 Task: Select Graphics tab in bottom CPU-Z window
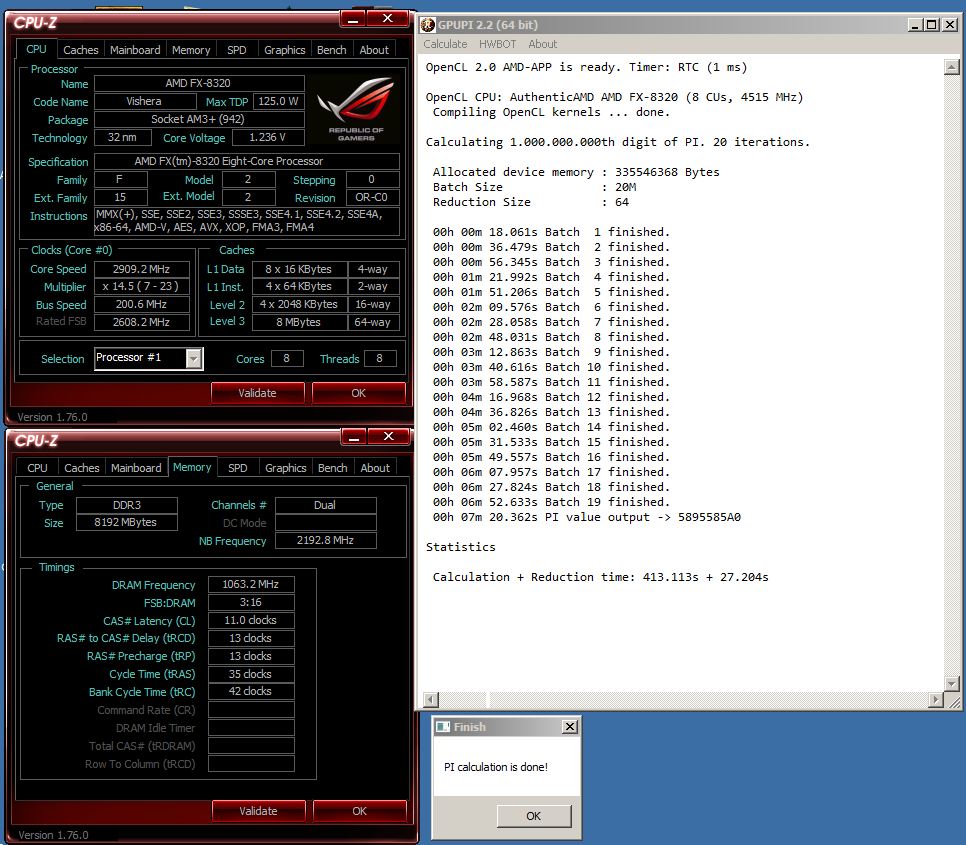(286, 468)
